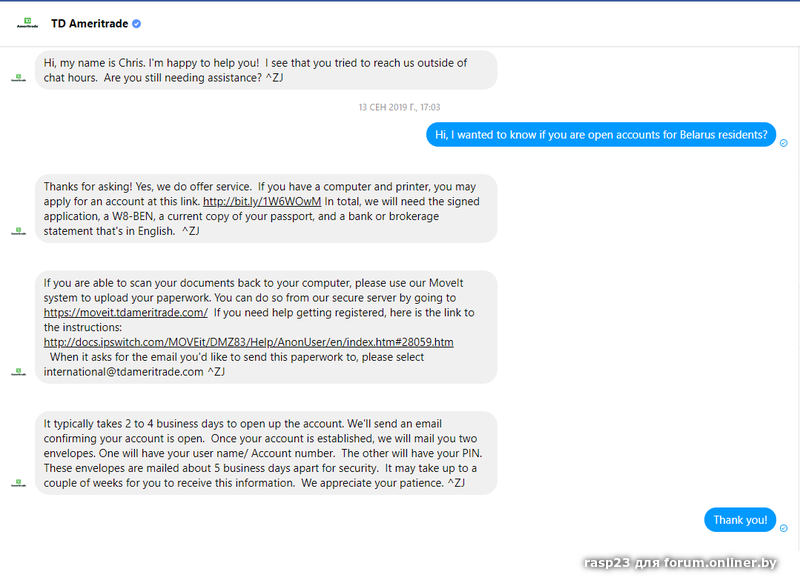Click the international@tdameritrade.com email text
This screenshot has width=800, height=586.
[123, 372]
